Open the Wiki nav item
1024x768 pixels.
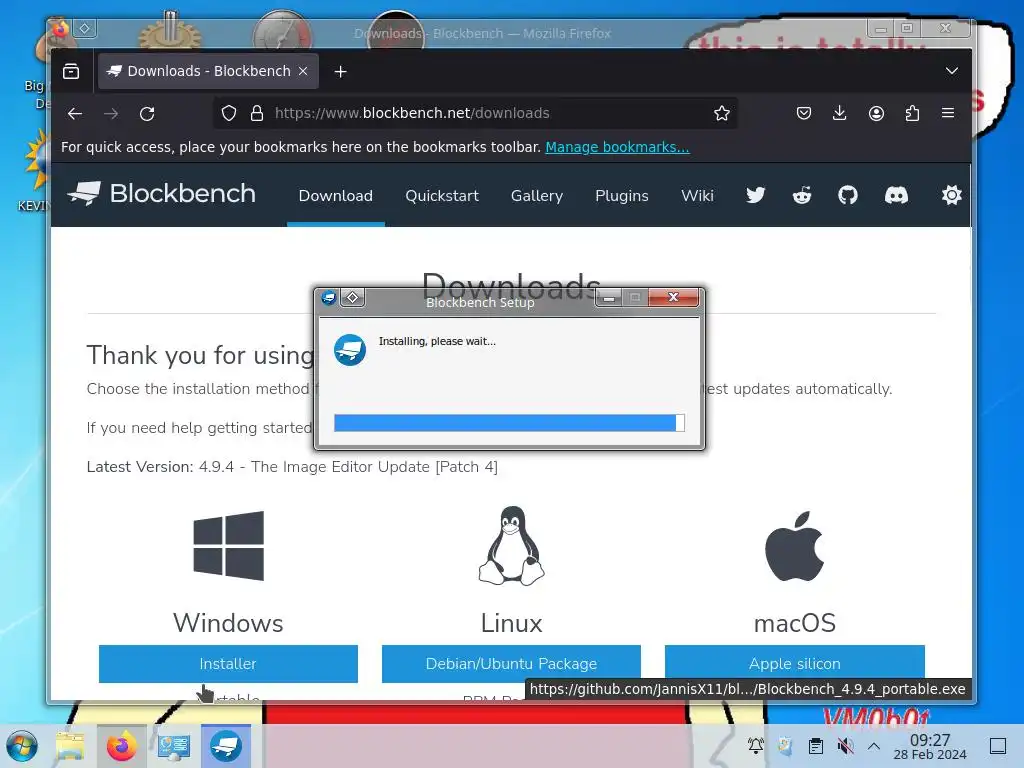pos(697,195)
